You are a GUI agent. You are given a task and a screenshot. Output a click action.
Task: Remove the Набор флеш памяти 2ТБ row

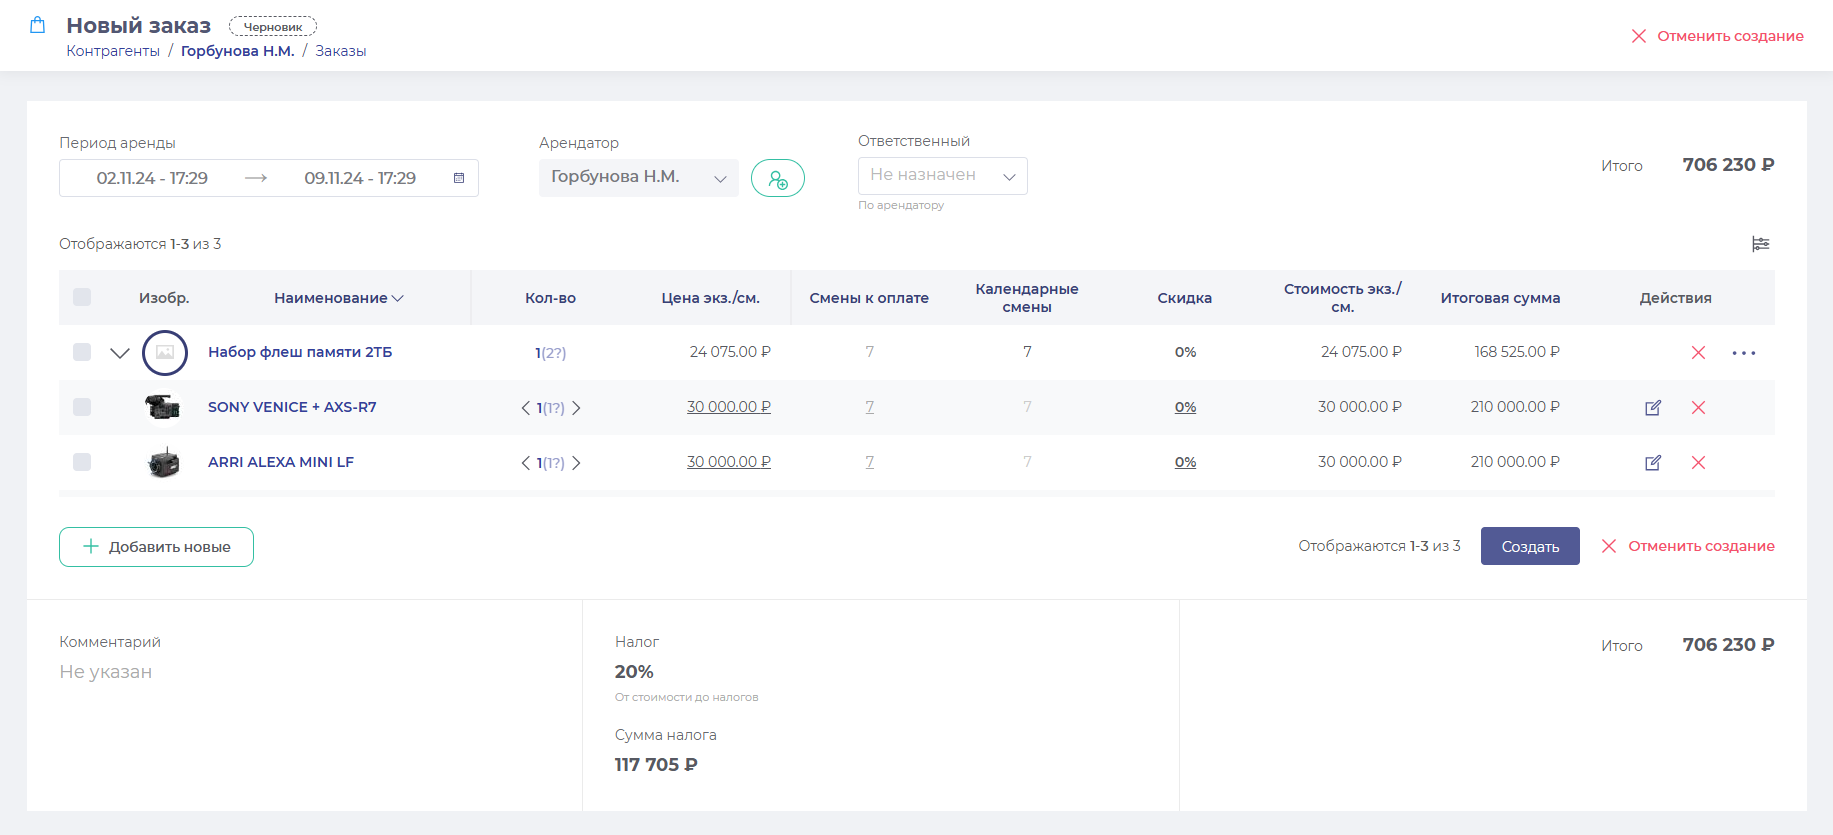click(1697, 353)
